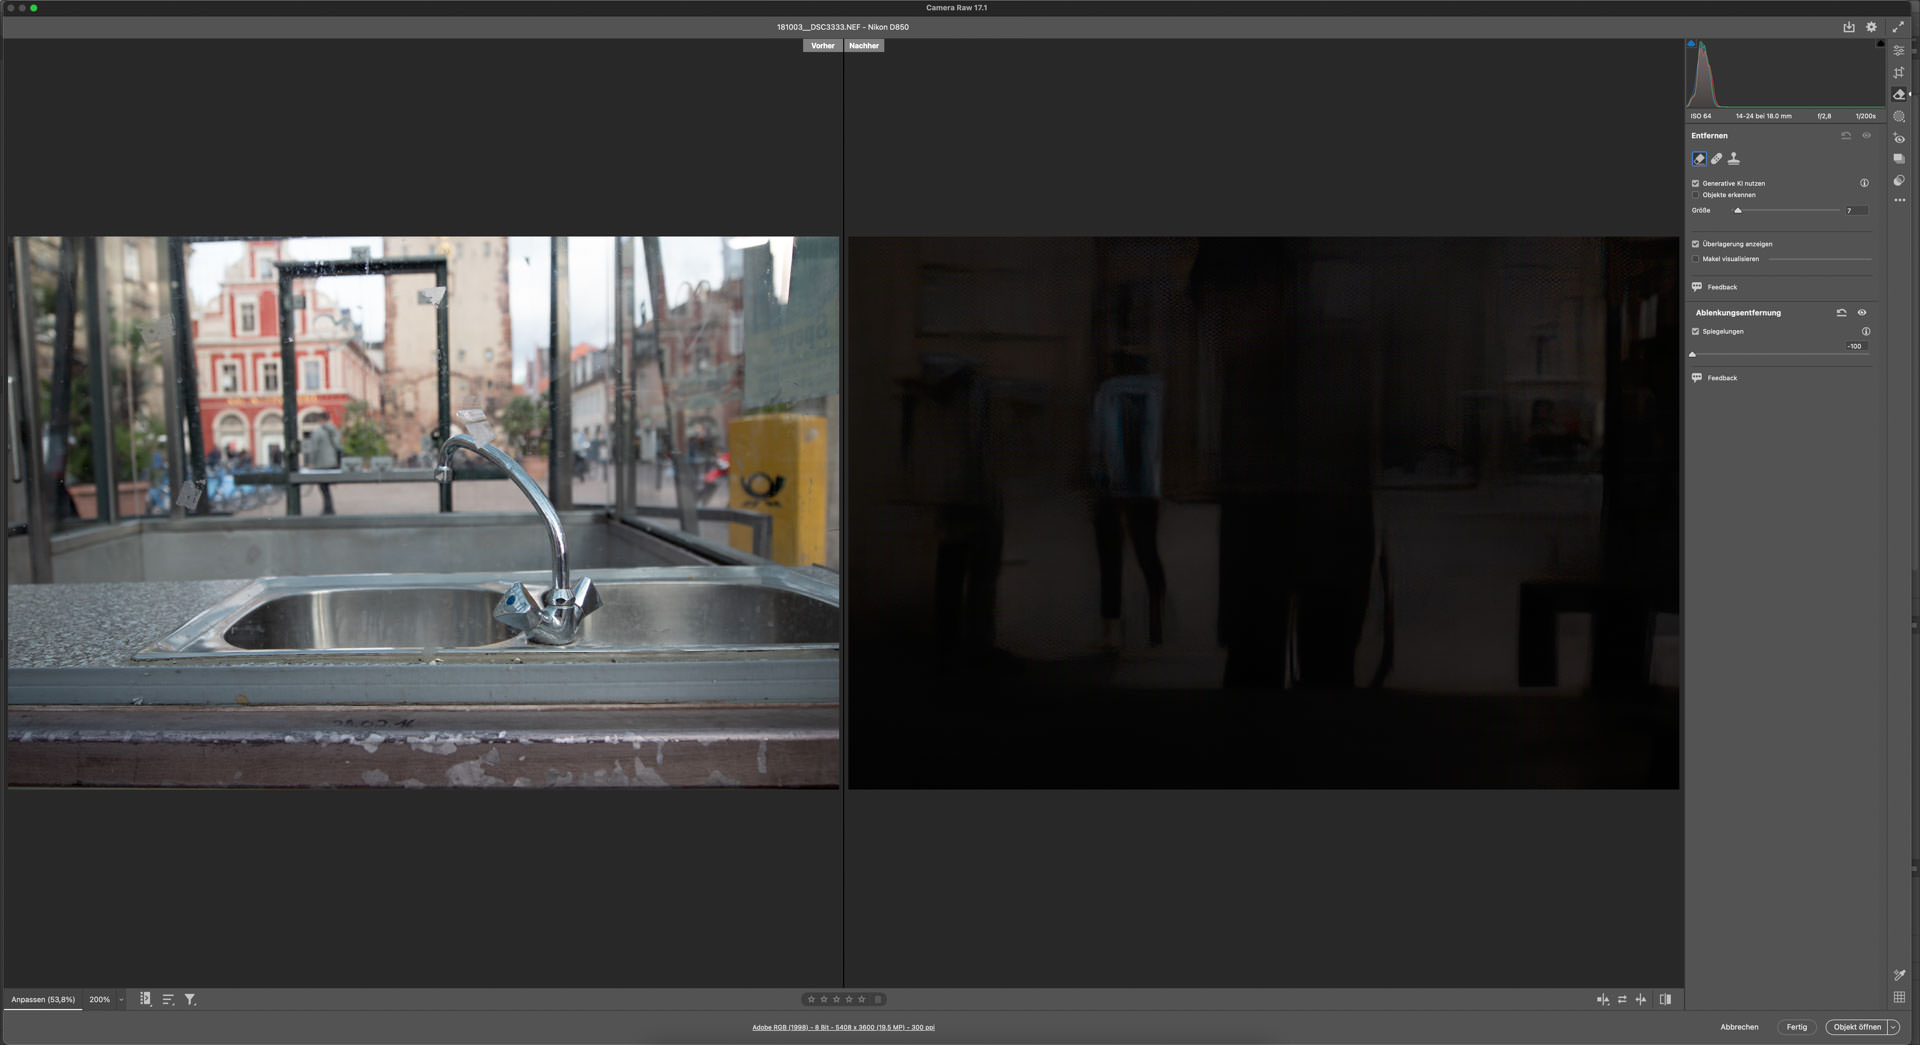
Task: Open the sort options icon
Action: (168, 999)
